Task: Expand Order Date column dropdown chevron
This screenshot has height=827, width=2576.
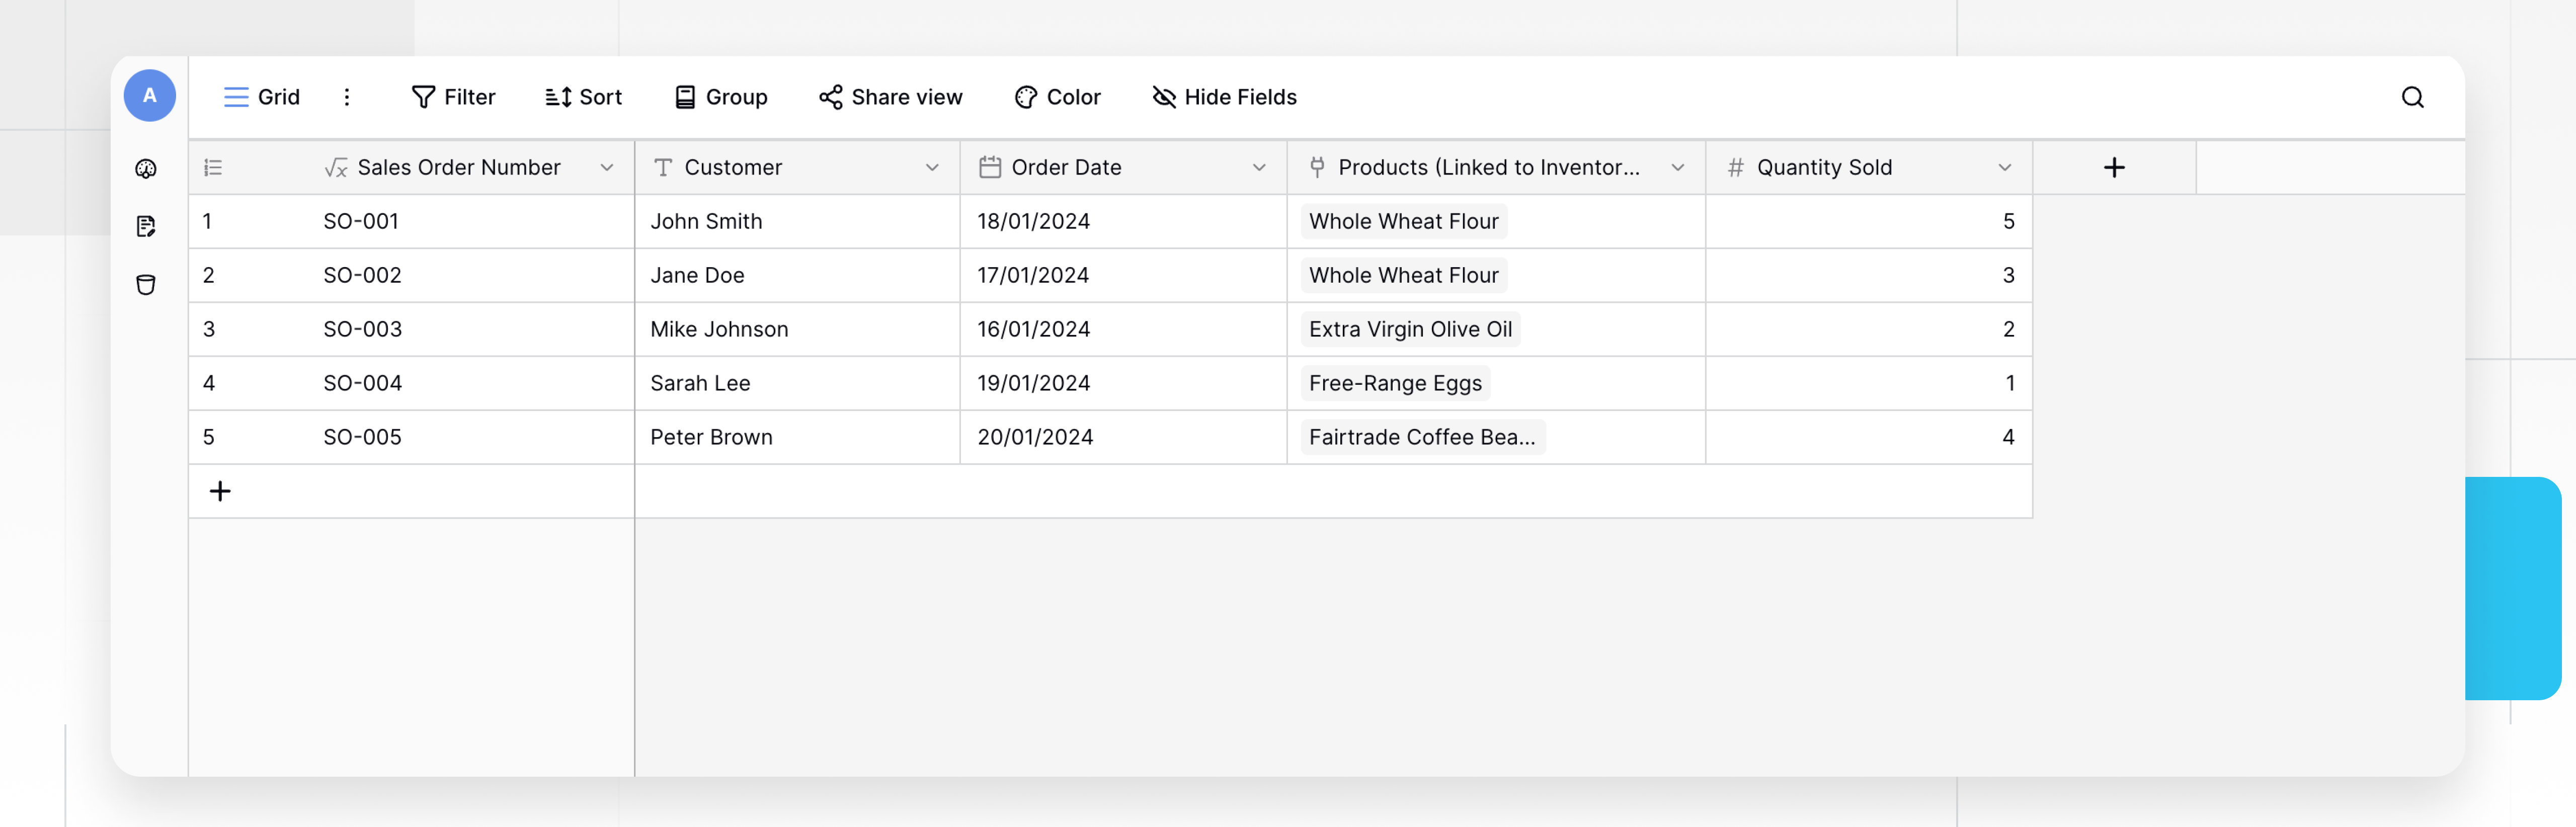Action: pos(1259,168)
